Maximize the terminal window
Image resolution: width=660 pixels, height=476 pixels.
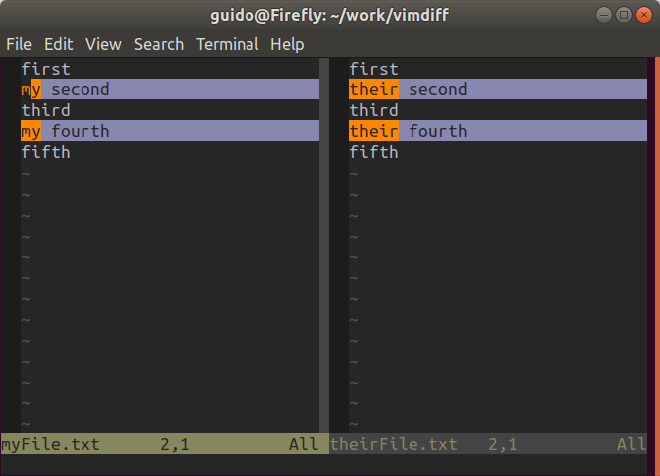(x=624, y=15)
